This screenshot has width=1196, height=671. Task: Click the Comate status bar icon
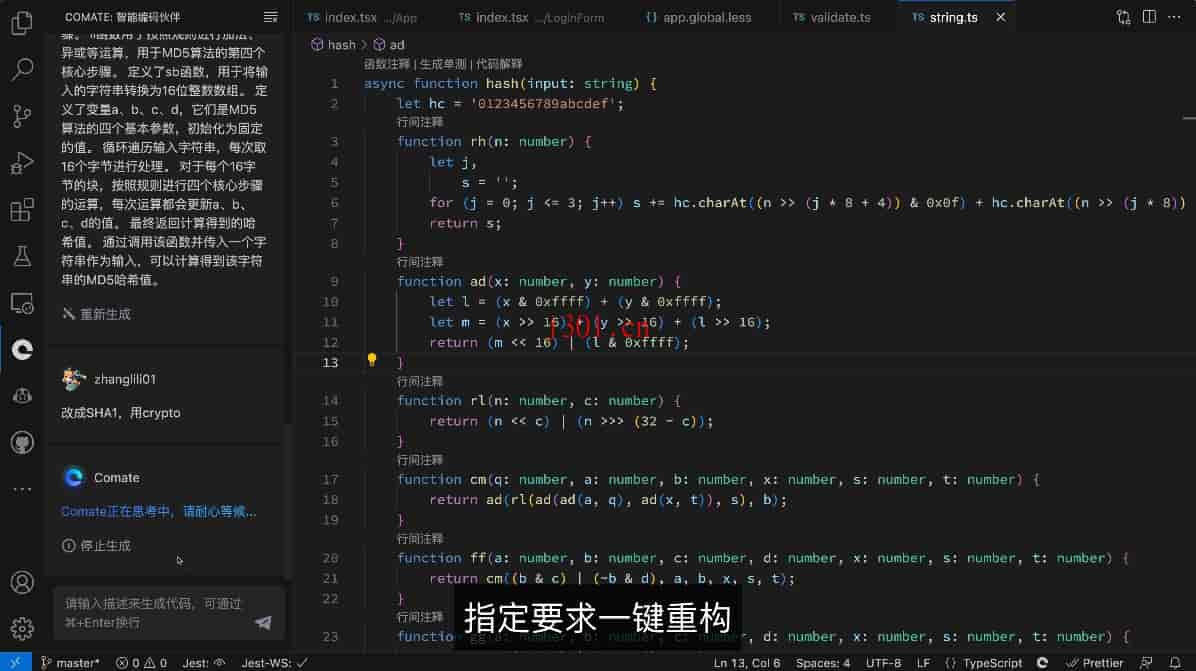[1042, 663]
